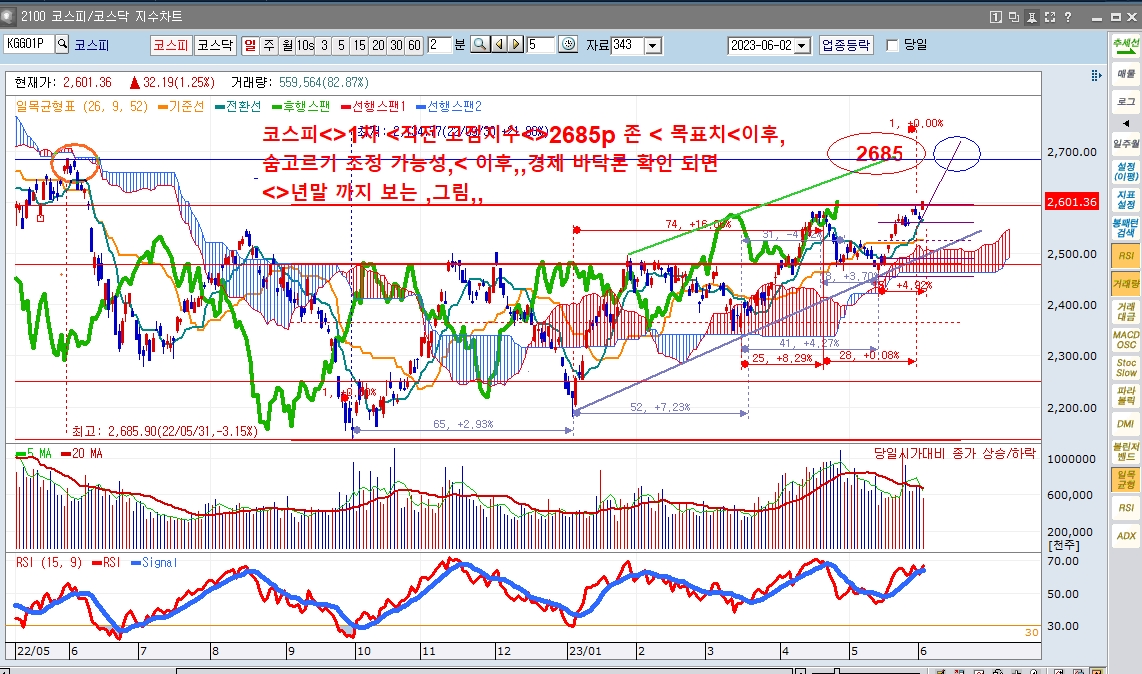Open the 자료 343 dropdown

653,45
